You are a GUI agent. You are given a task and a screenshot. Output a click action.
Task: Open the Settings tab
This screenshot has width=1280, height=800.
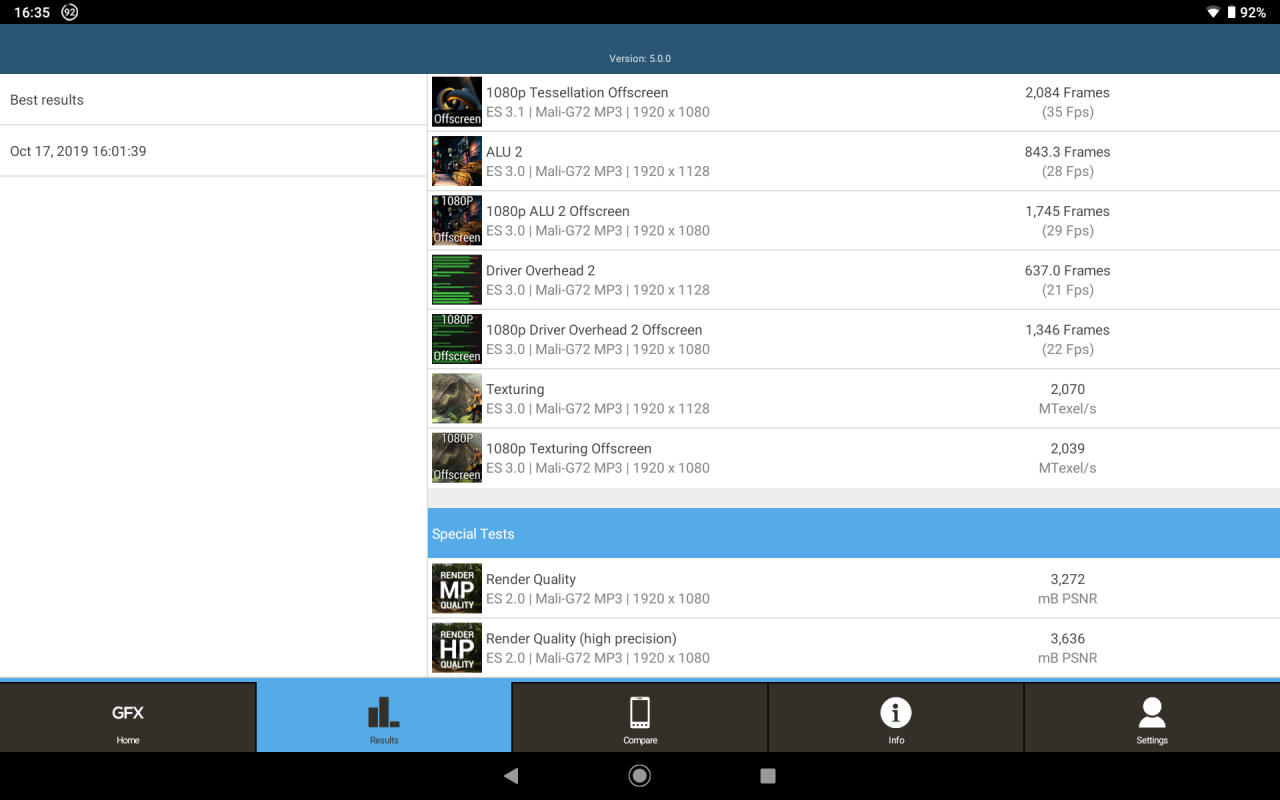pos(1152,717)
